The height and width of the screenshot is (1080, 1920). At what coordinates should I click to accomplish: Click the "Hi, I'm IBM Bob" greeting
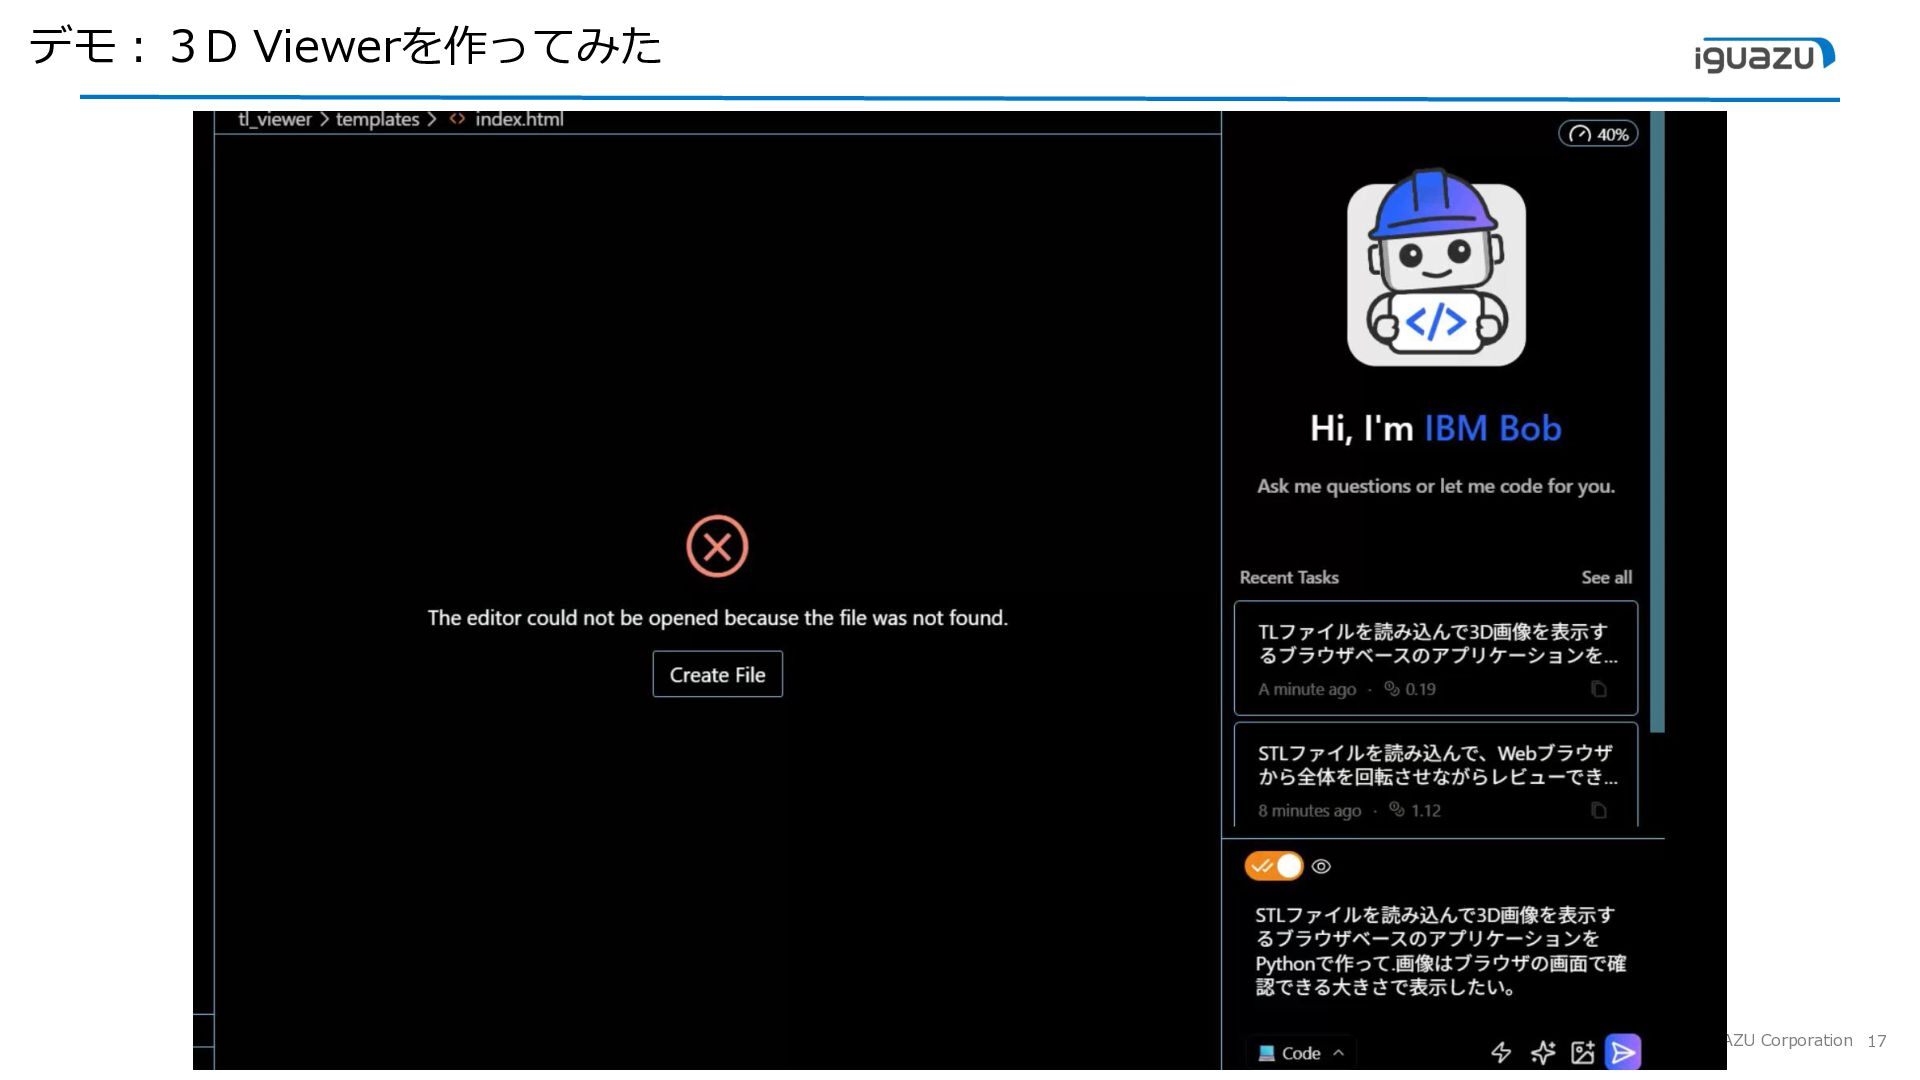[x=1436, y=428]
